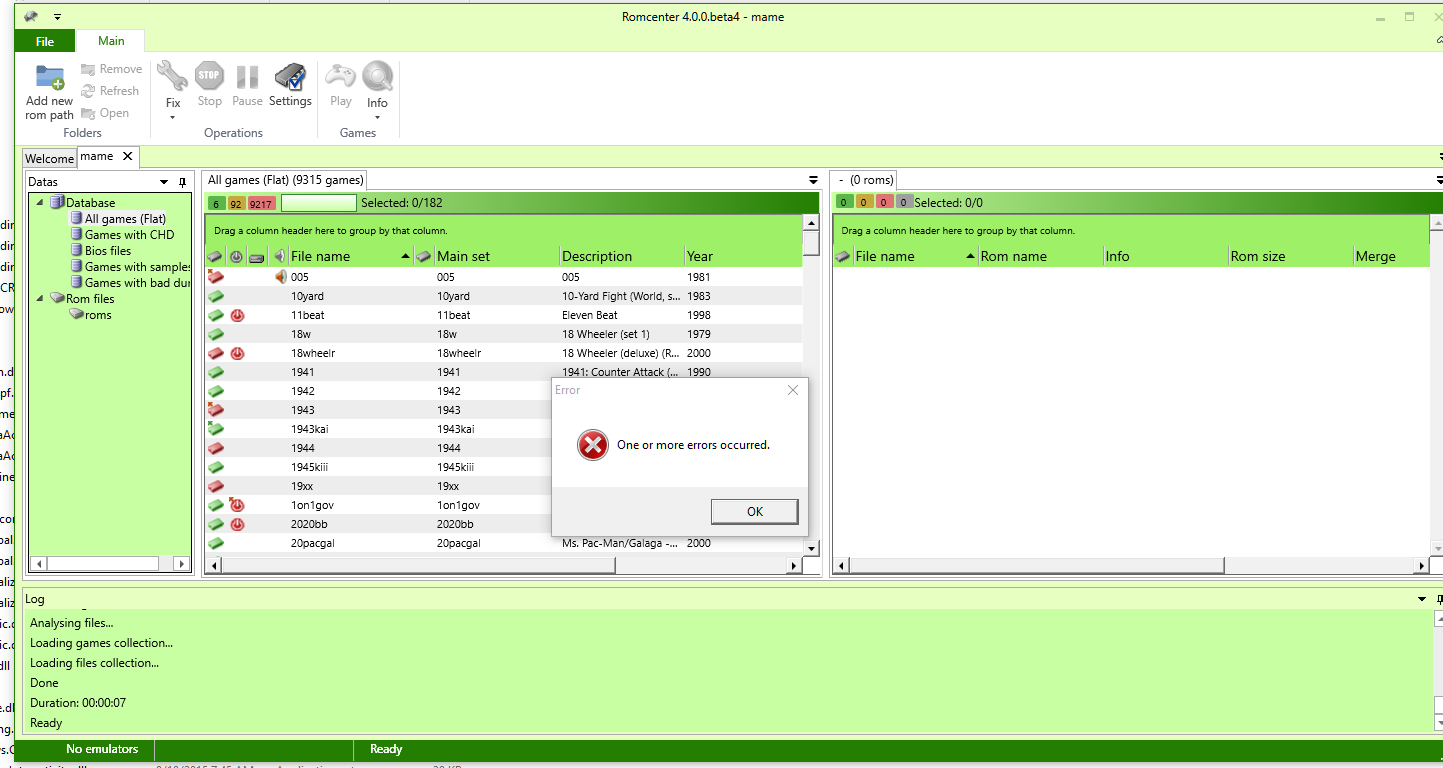This screenshot has width=1443, height=768.
Task: Open the Datas panel dropdown arrow
Action: click(164, 182)
